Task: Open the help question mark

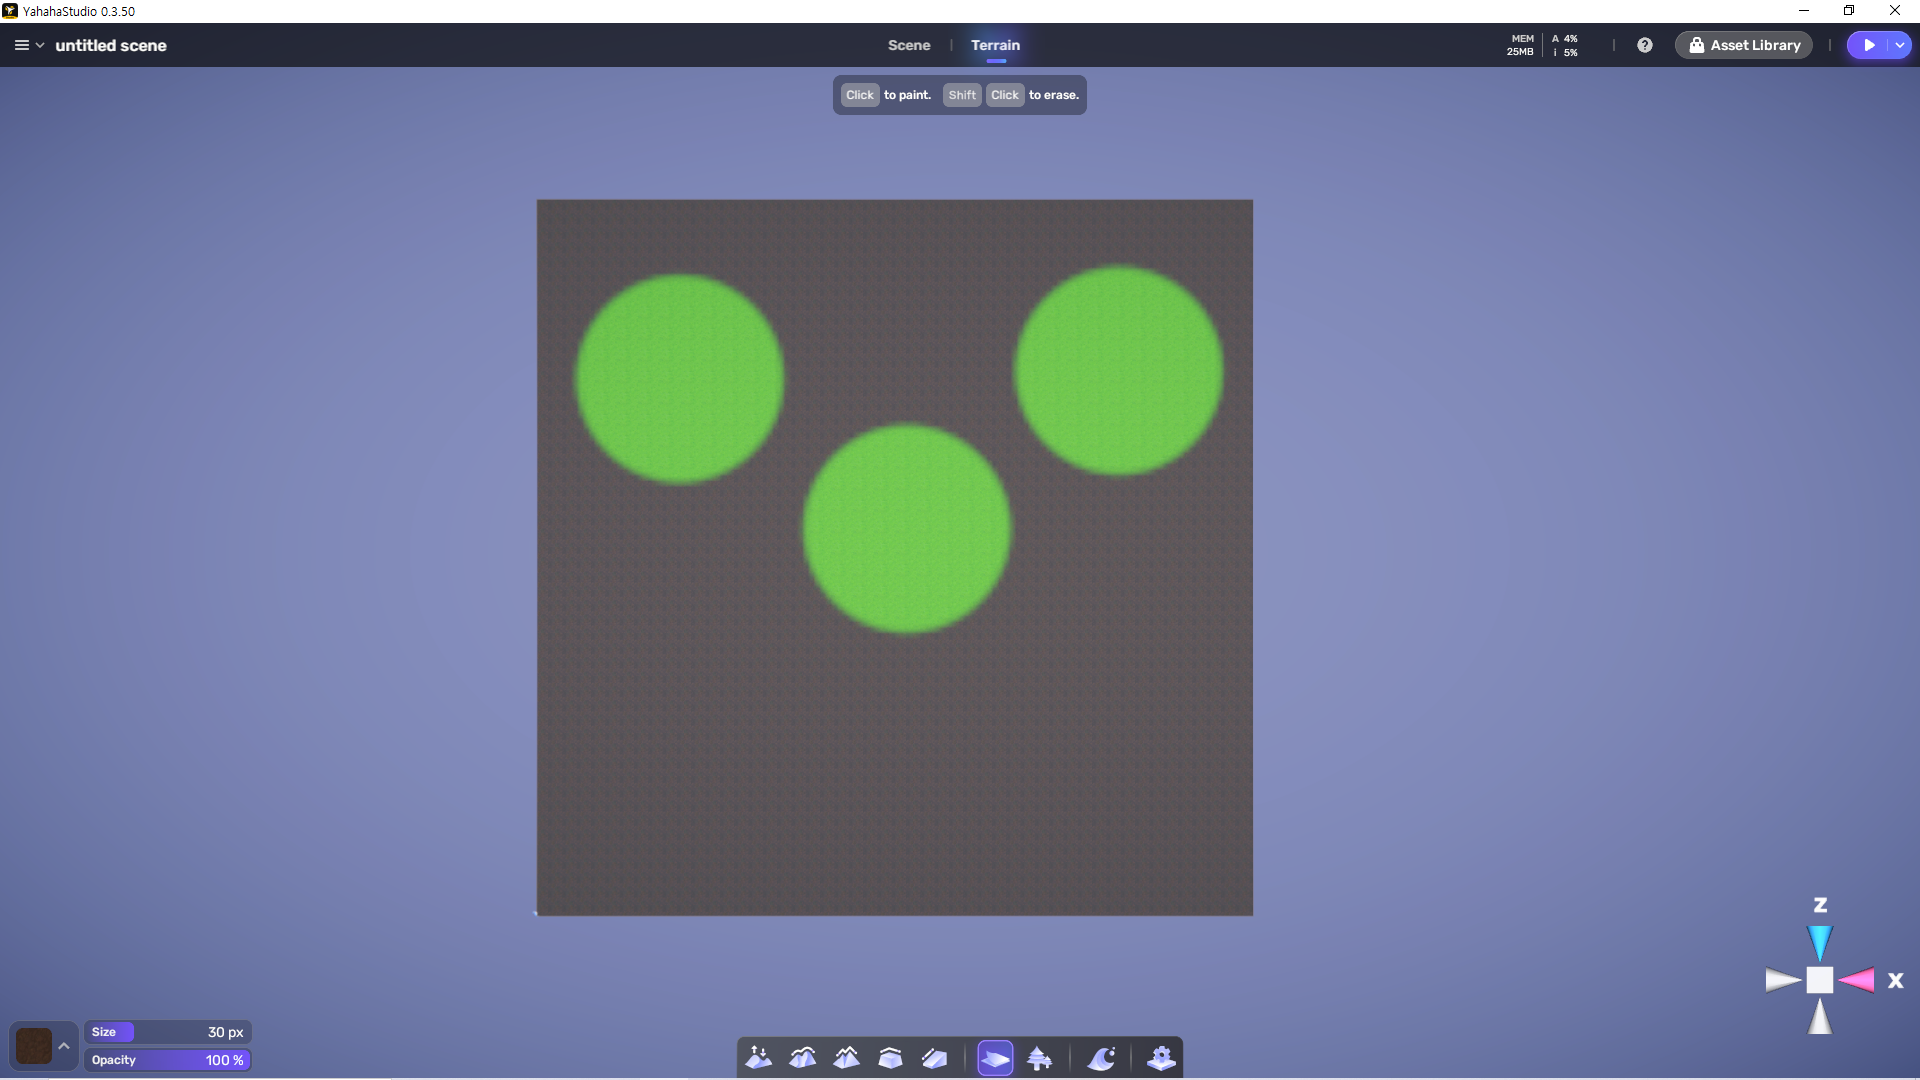Action: (x=1645, y=45)
